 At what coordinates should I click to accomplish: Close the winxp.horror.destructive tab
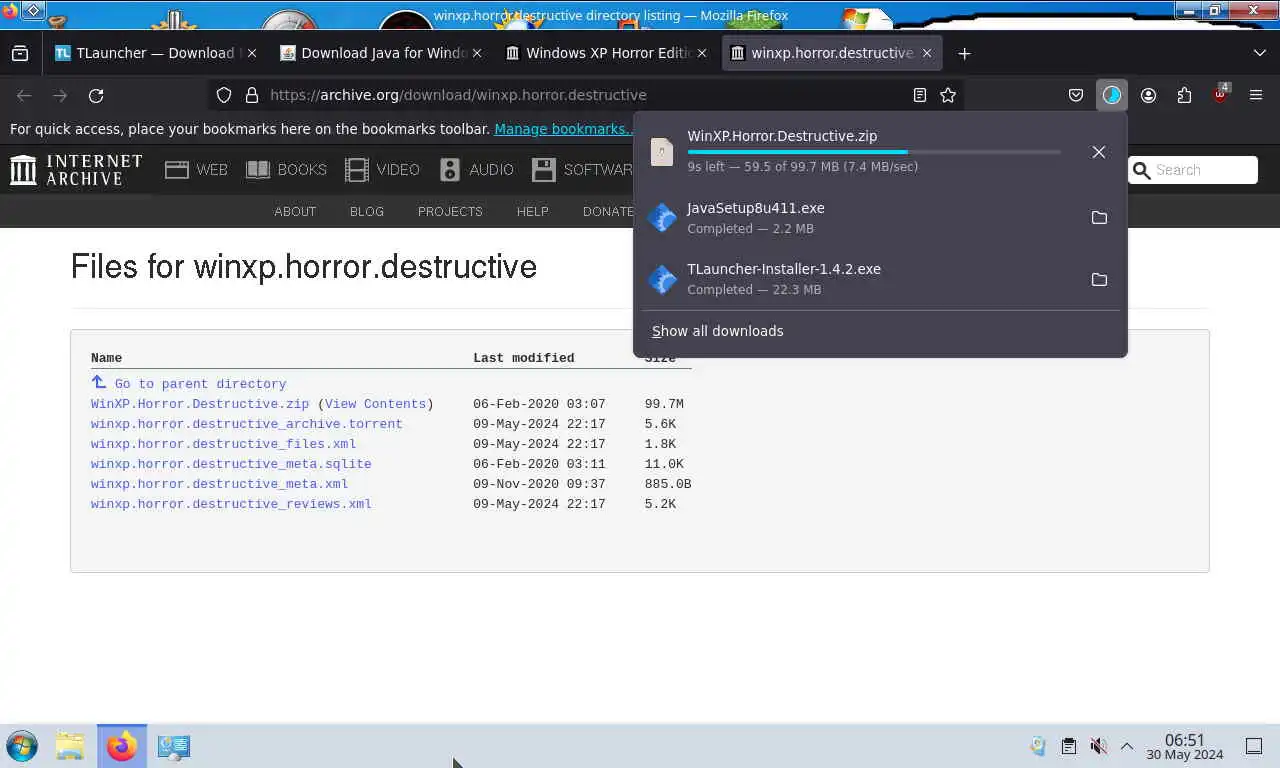click(x=926, y=53)
